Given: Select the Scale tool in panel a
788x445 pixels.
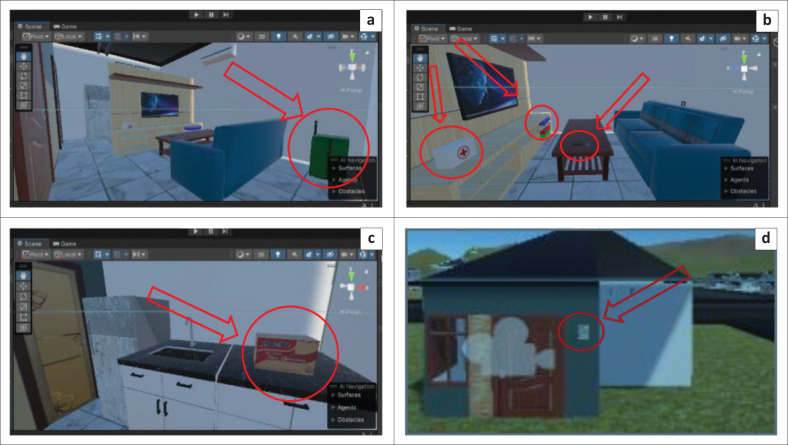Looking at the screenshot, I should 23,85.
